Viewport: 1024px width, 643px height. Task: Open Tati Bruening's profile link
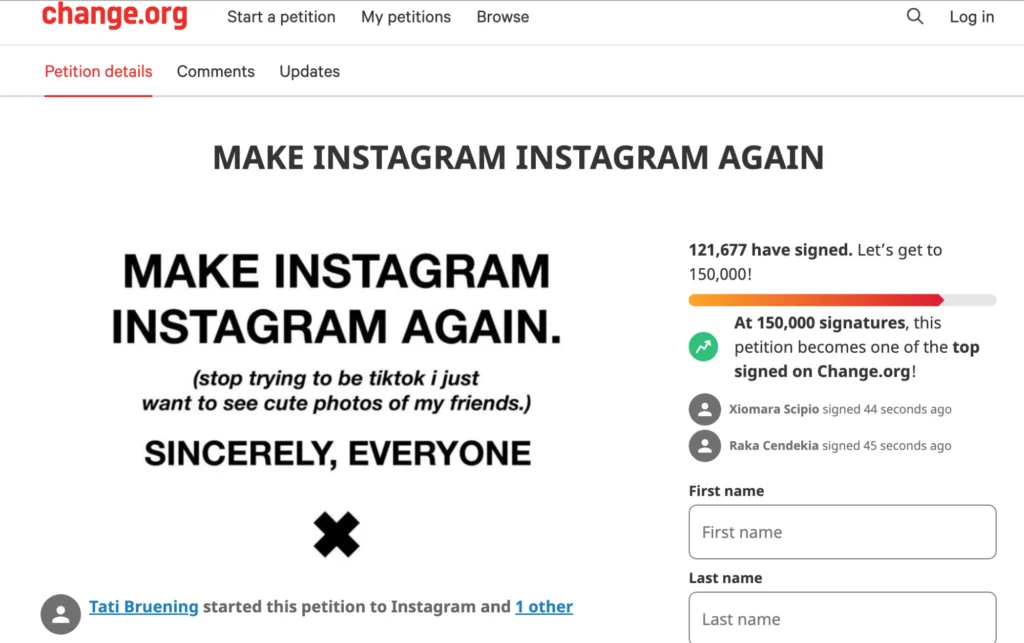pyautogui.click(x=144, y=606)
